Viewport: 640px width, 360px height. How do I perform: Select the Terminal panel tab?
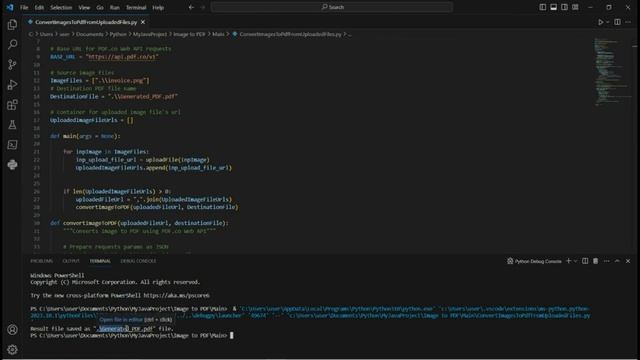coord(100,261)
